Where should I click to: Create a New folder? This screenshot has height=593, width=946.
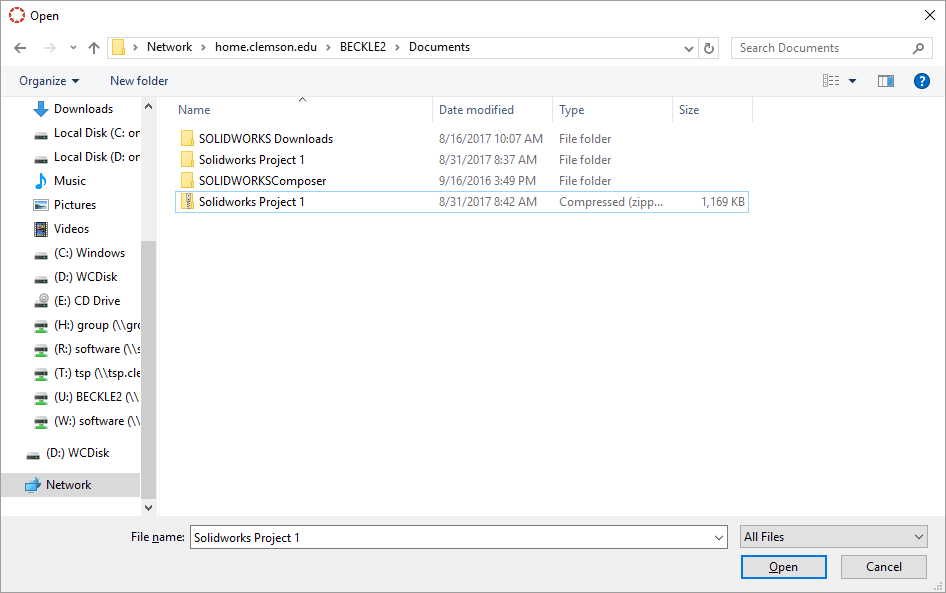pyautogui.click(x=139, y=81)
